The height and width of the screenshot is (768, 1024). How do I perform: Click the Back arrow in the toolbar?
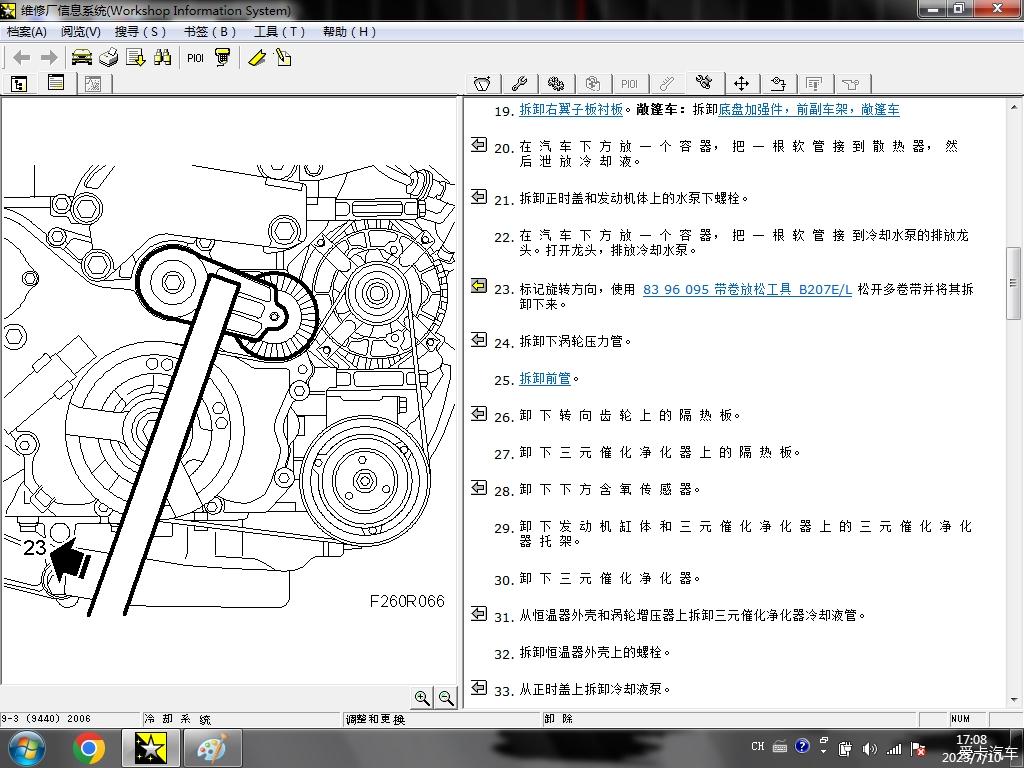coord(22,57)
